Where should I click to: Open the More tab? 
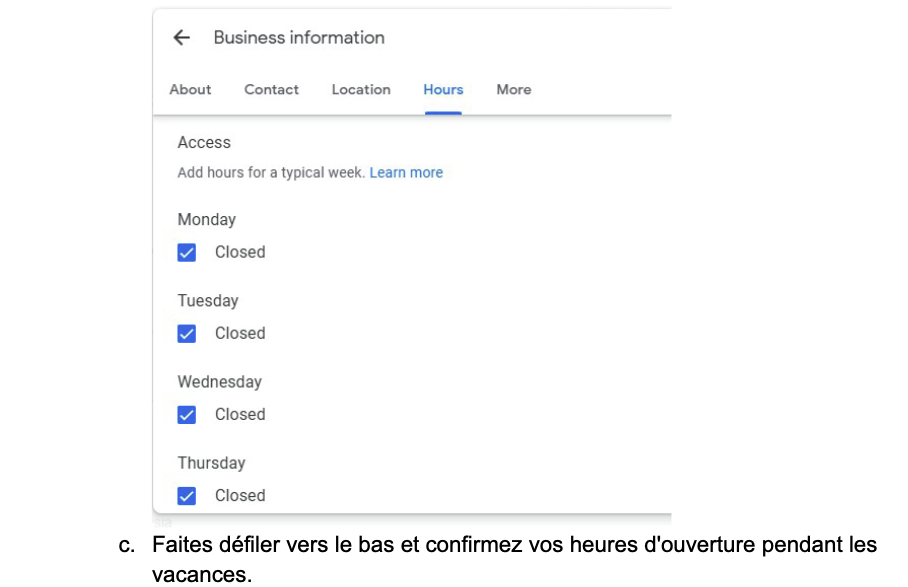pyautogui.click(x=514, y=89)
